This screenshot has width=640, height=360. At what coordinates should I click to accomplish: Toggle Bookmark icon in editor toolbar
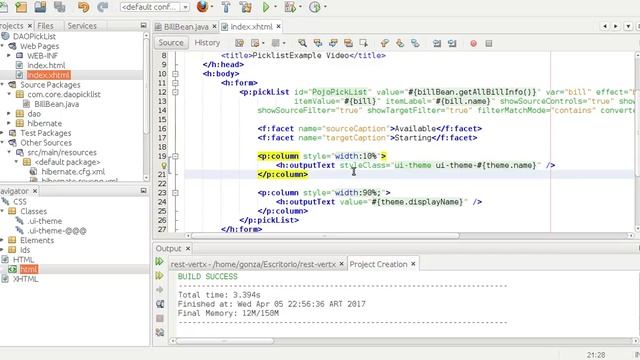point(415,43)
